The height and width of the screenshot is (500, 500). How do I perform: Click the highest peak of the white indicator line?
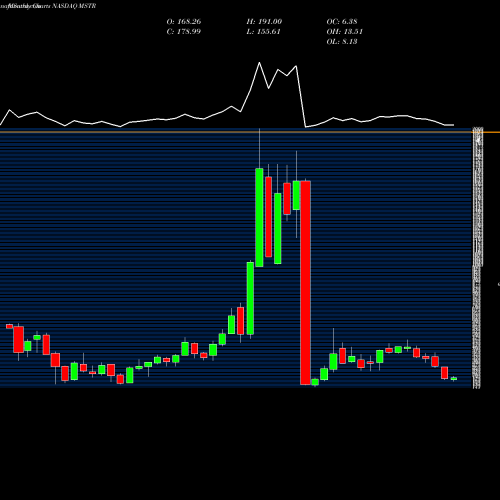click(259, 63)
